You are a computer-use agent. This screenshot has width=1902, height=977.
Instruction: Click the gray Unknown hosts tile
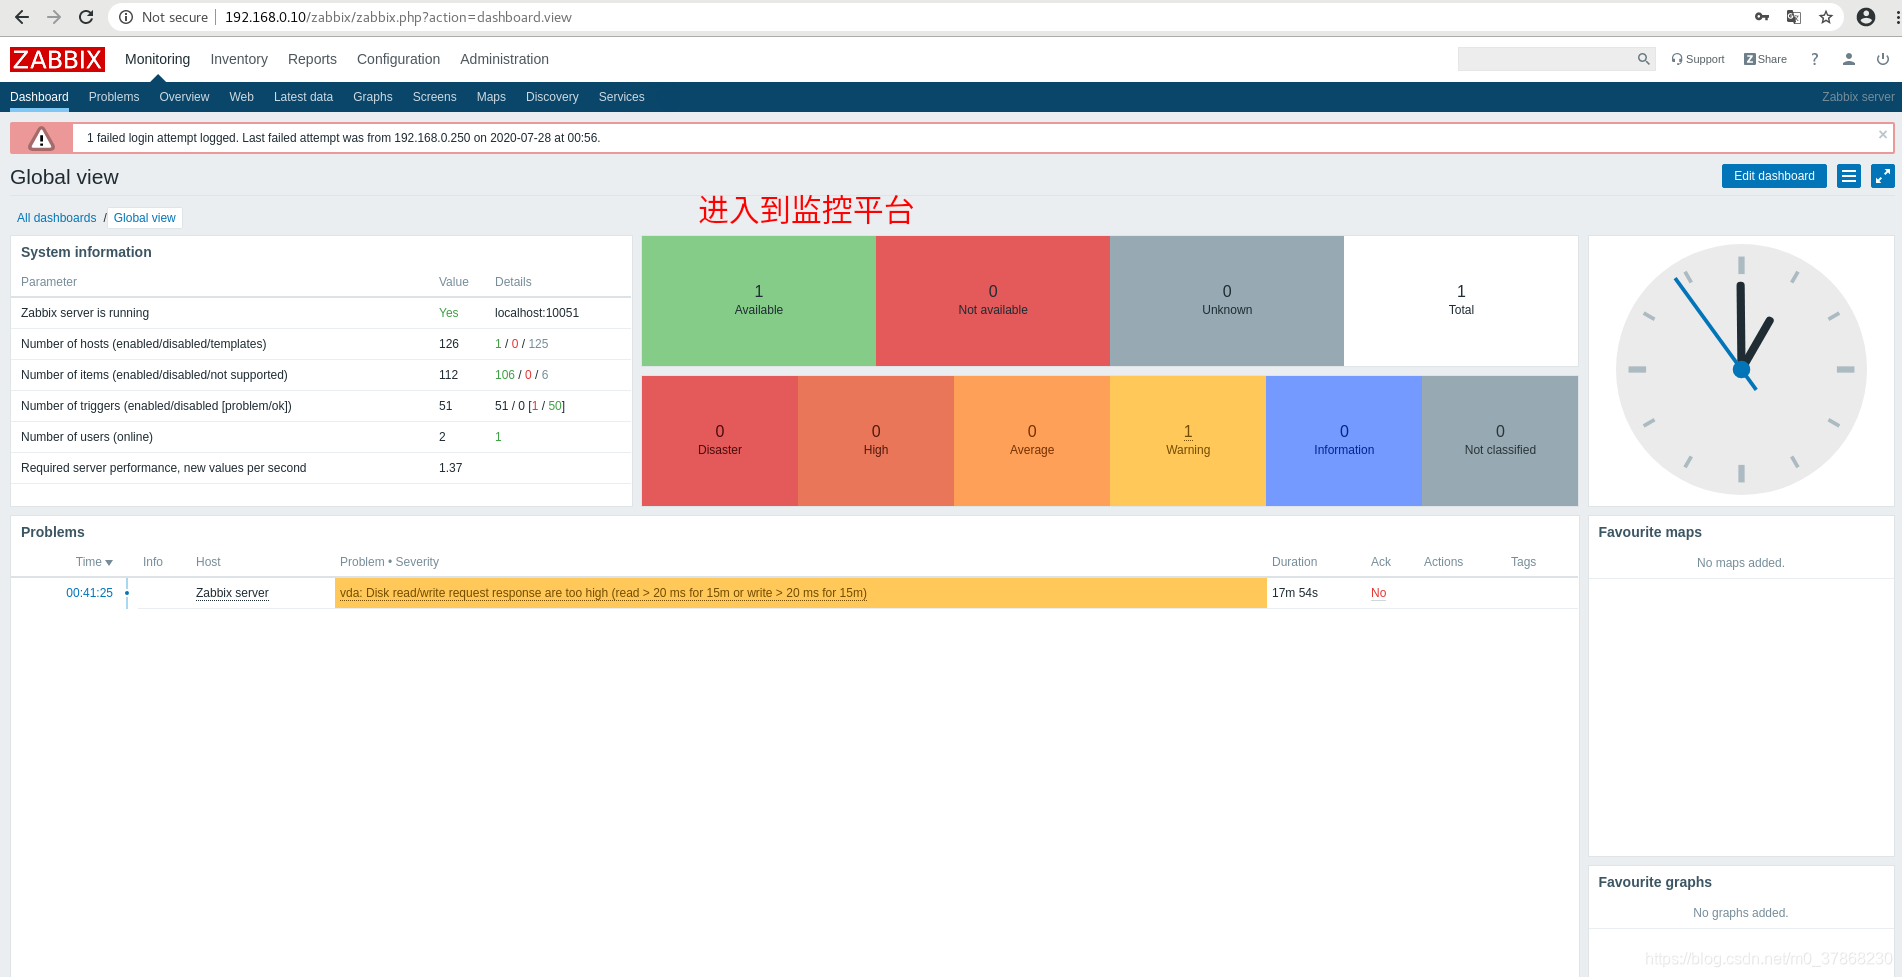[x=1227, y=301]
